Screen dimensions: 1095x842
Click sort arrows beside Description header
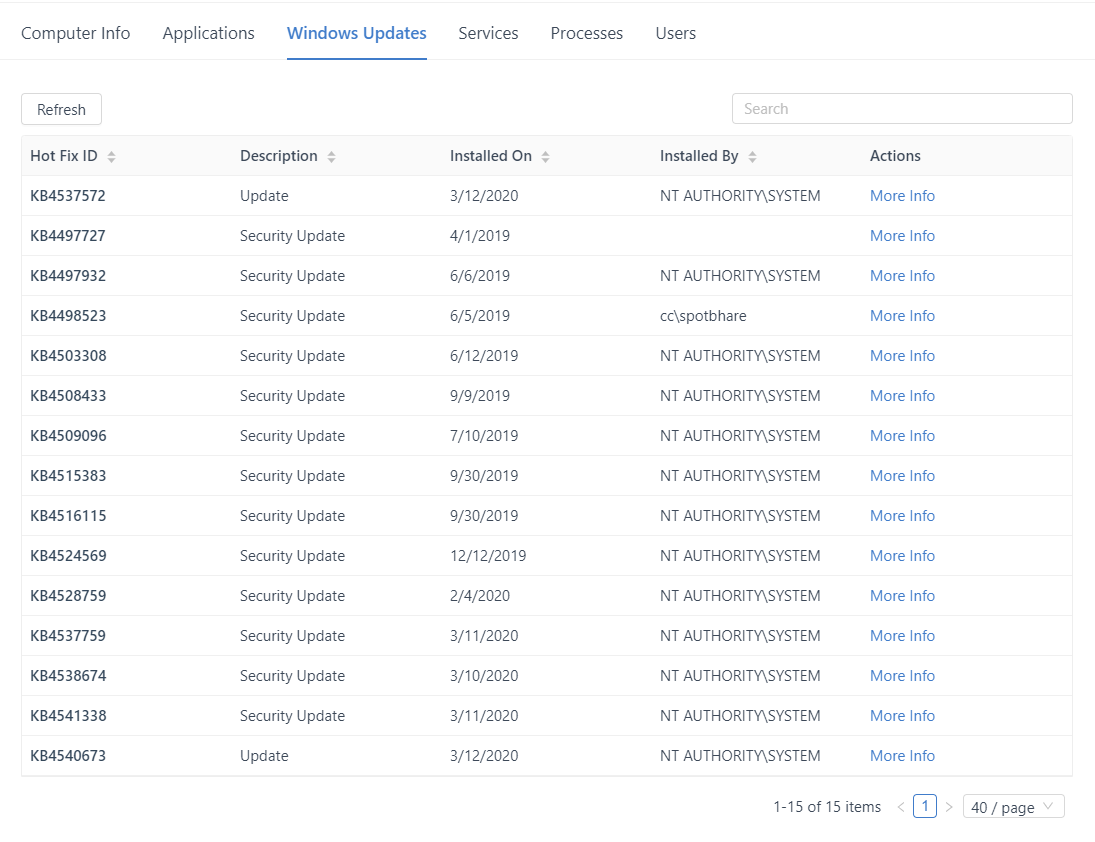tap(331, 157)
